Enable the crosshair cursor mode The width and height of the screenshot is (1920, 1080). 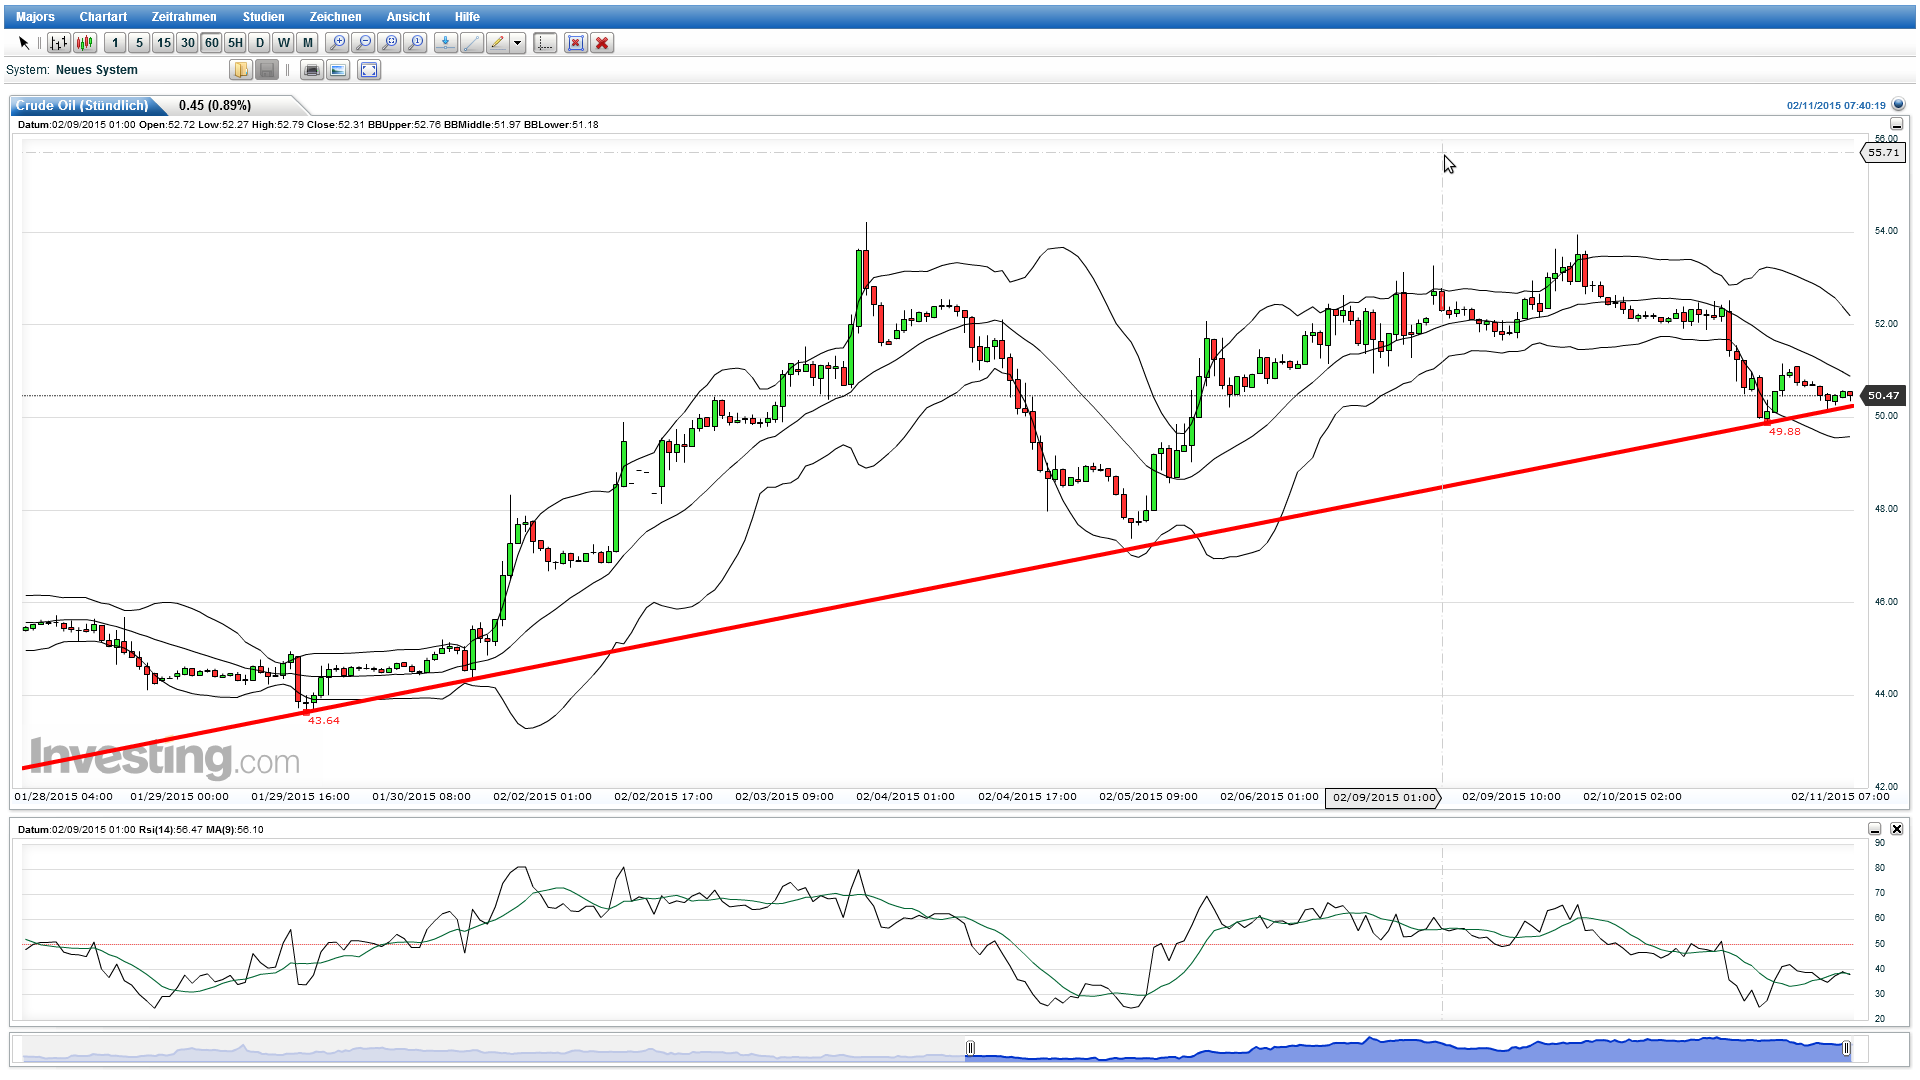[544, 43]
